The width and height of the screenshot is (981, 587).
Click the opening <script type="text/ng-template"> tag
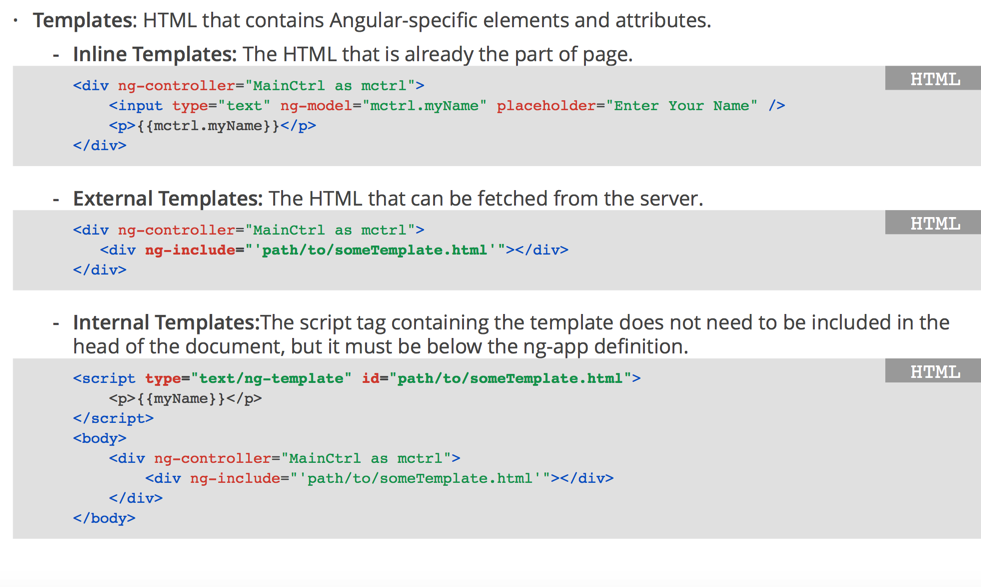pos(357,379)
